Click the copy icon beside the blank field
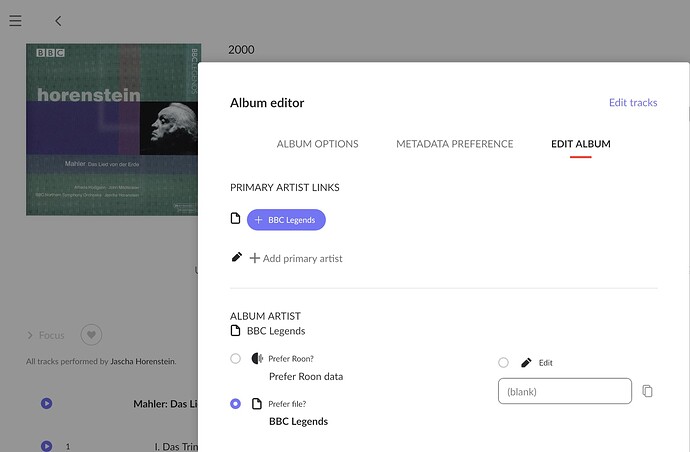 coord(647,391)
